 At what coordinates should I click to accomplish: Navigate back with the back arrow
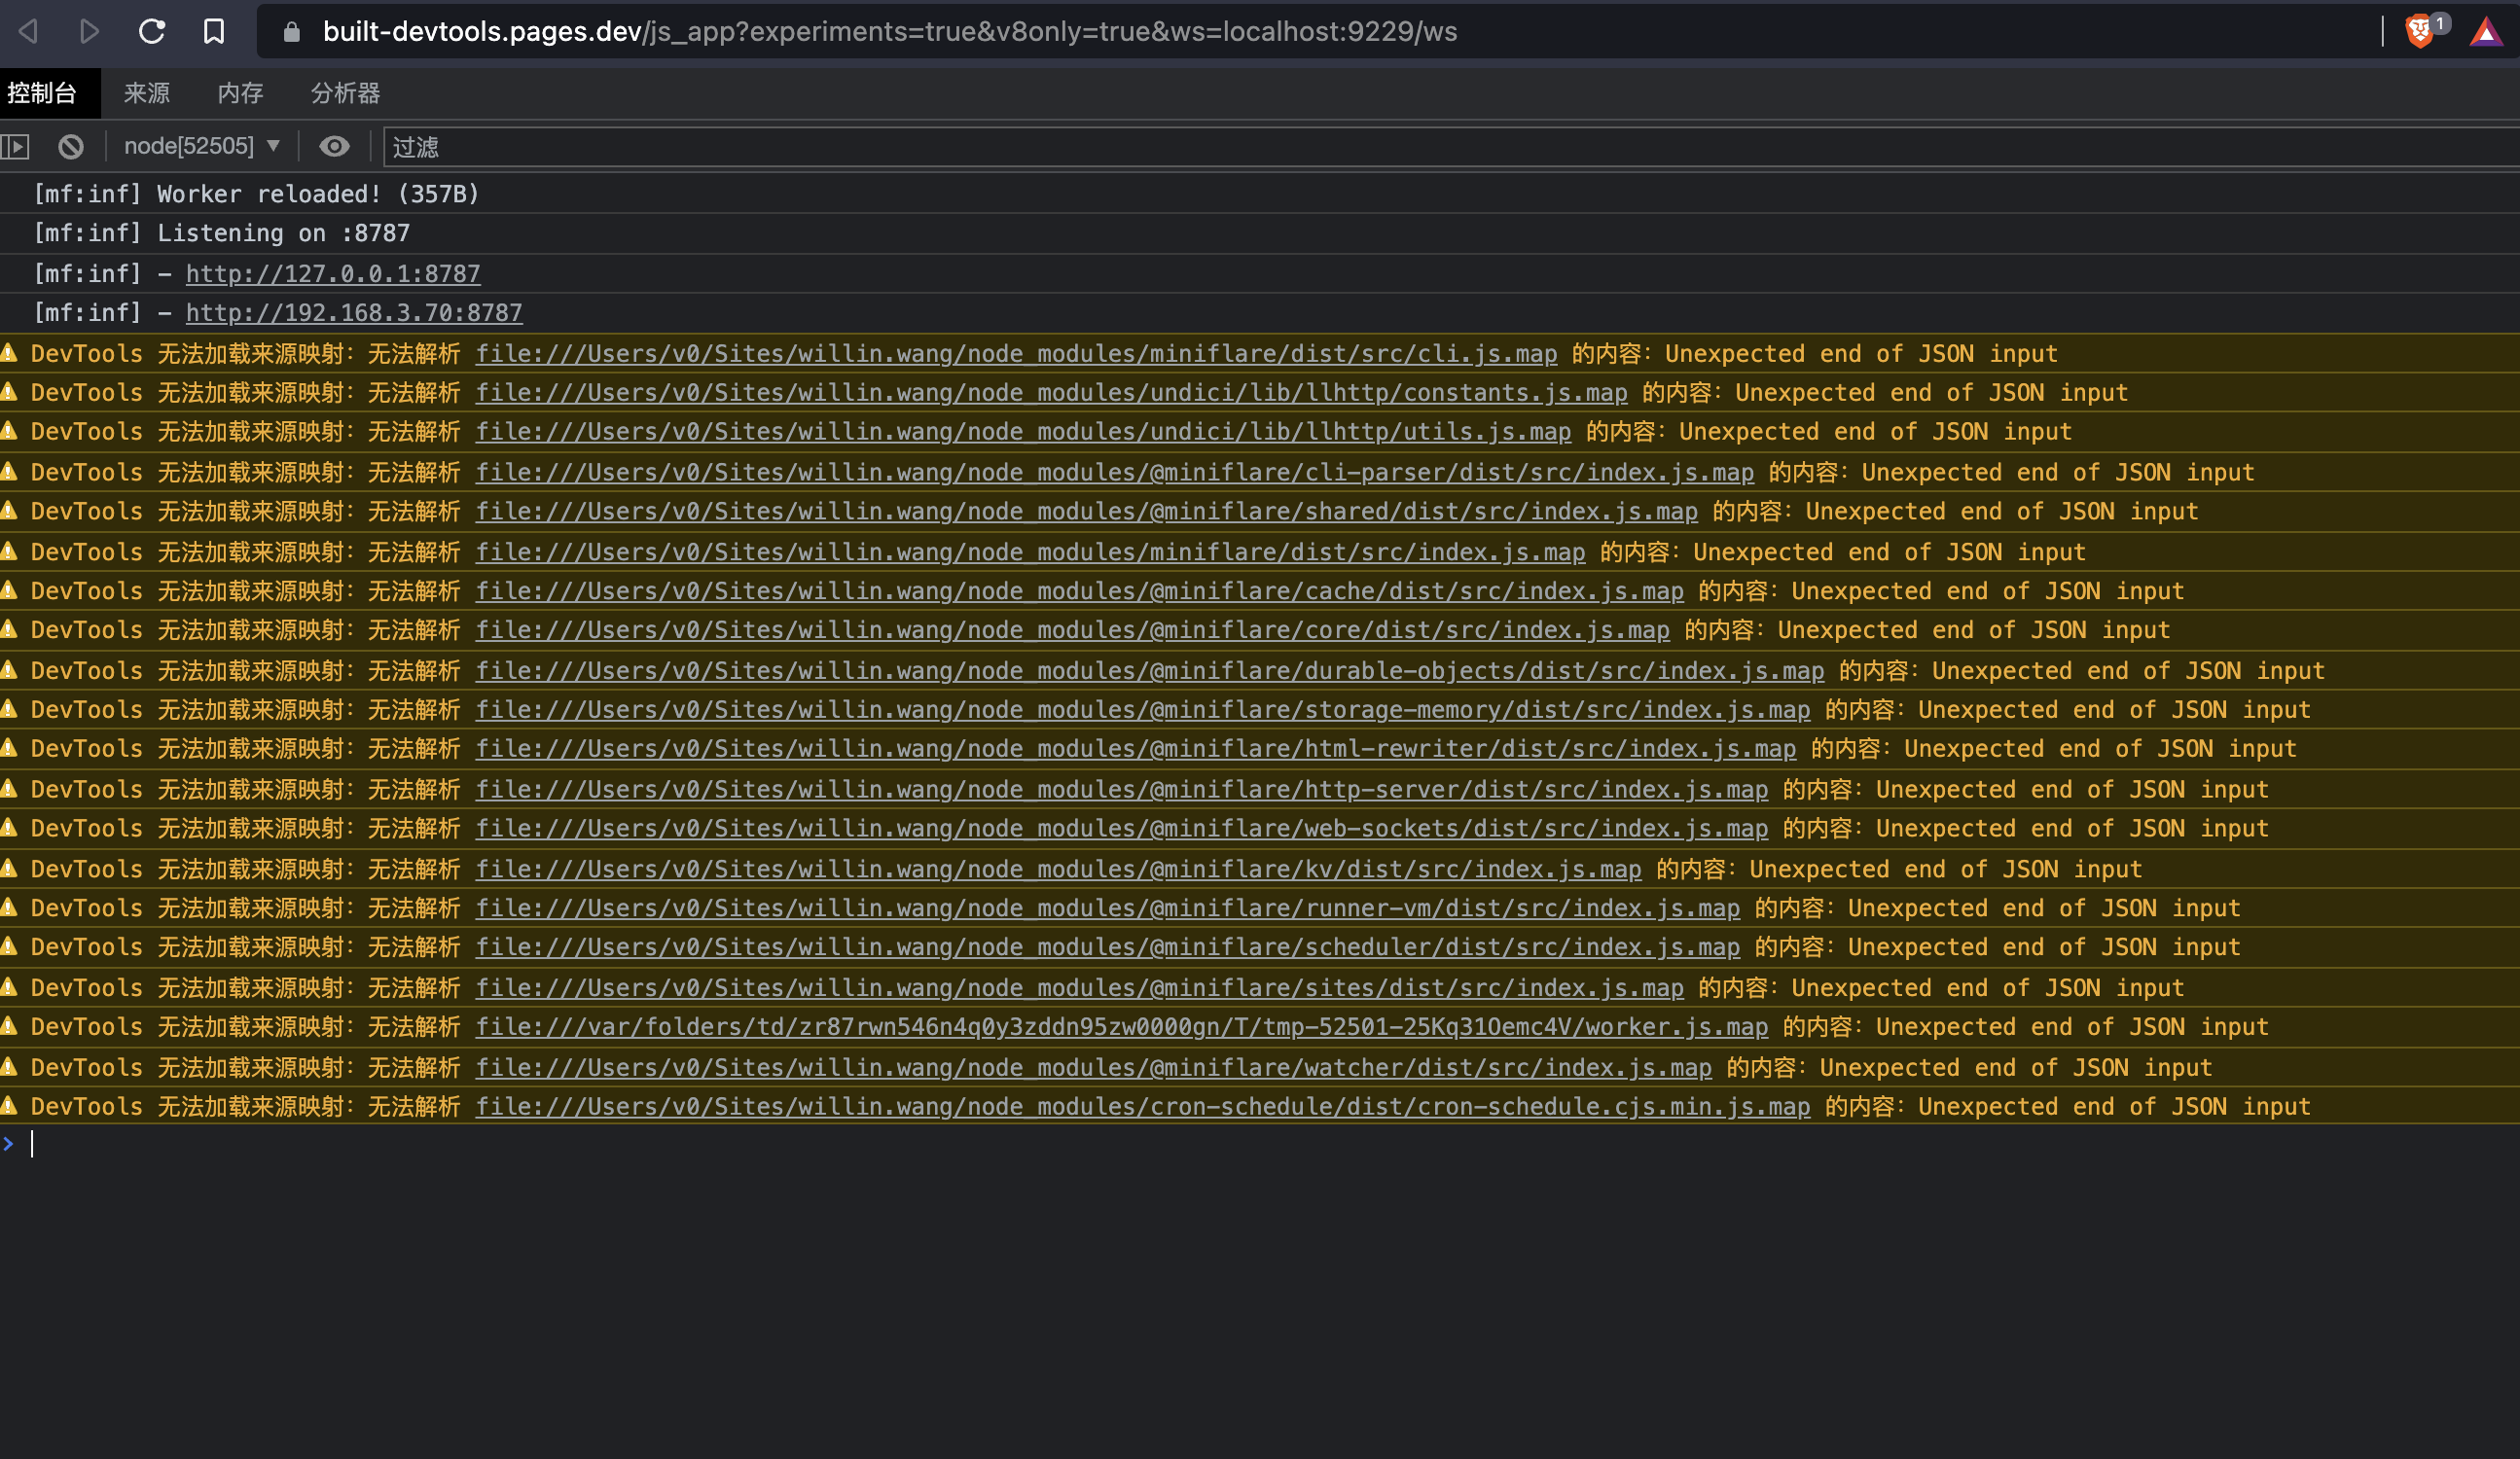(28, 30)
